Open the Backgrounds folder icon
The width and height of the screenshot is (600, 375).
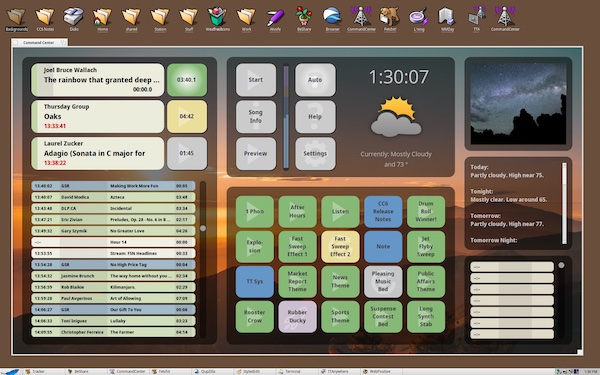[16, 18]
